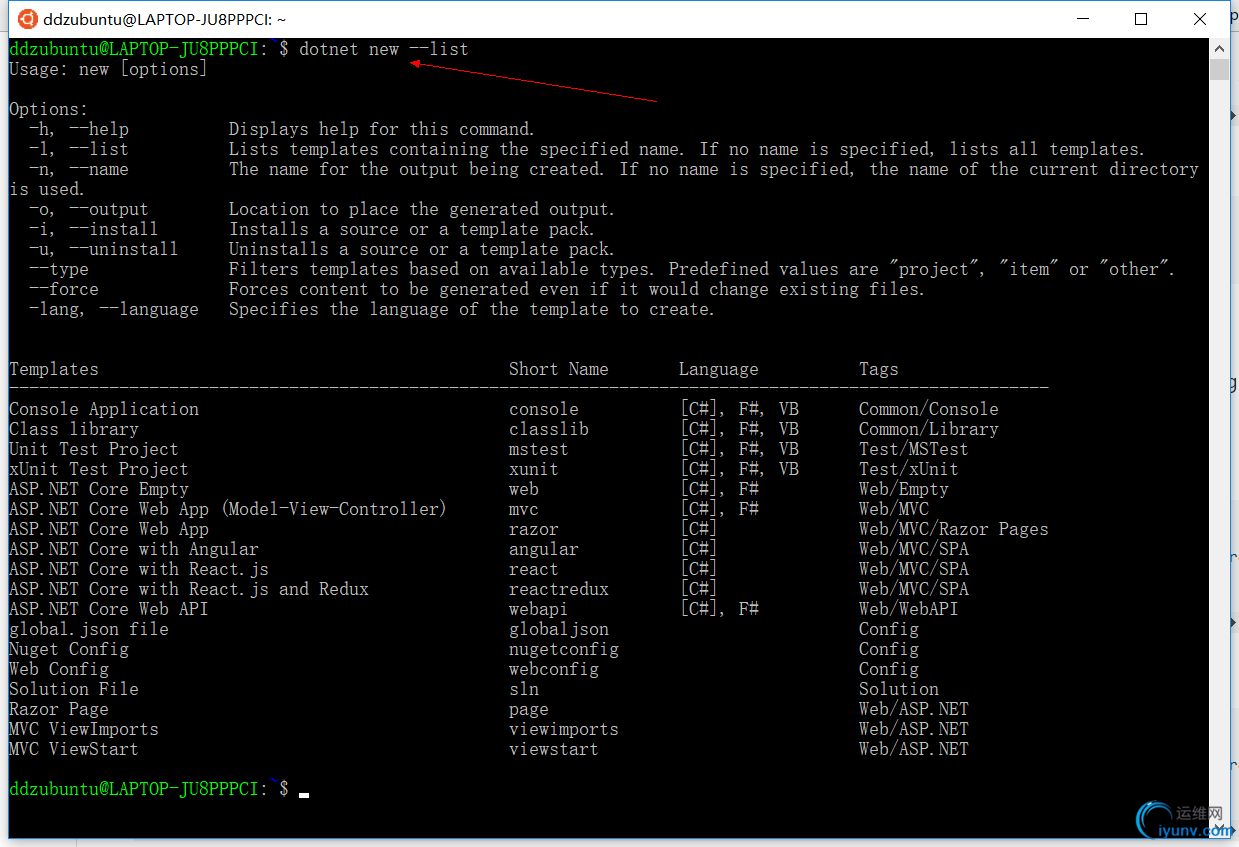This screenshot has height=847, width=1239.
Task: Click 'Web Config' template name
Action: pos(59,669)
